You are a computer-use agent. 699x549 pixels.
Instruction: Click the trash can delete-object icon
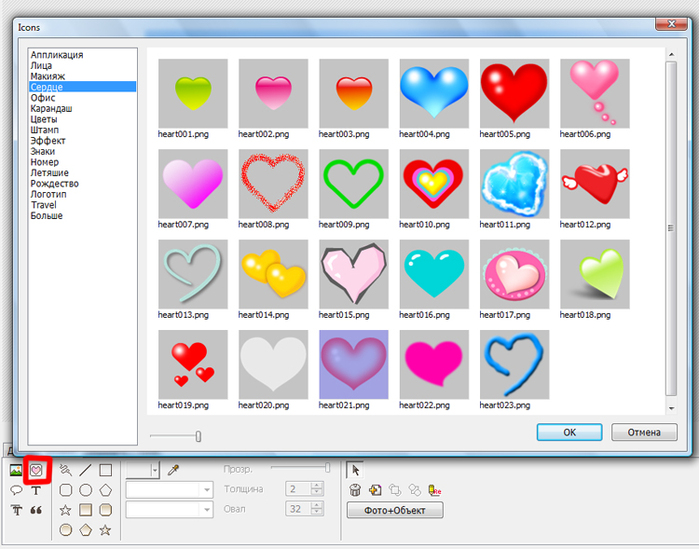pos(355,490)
